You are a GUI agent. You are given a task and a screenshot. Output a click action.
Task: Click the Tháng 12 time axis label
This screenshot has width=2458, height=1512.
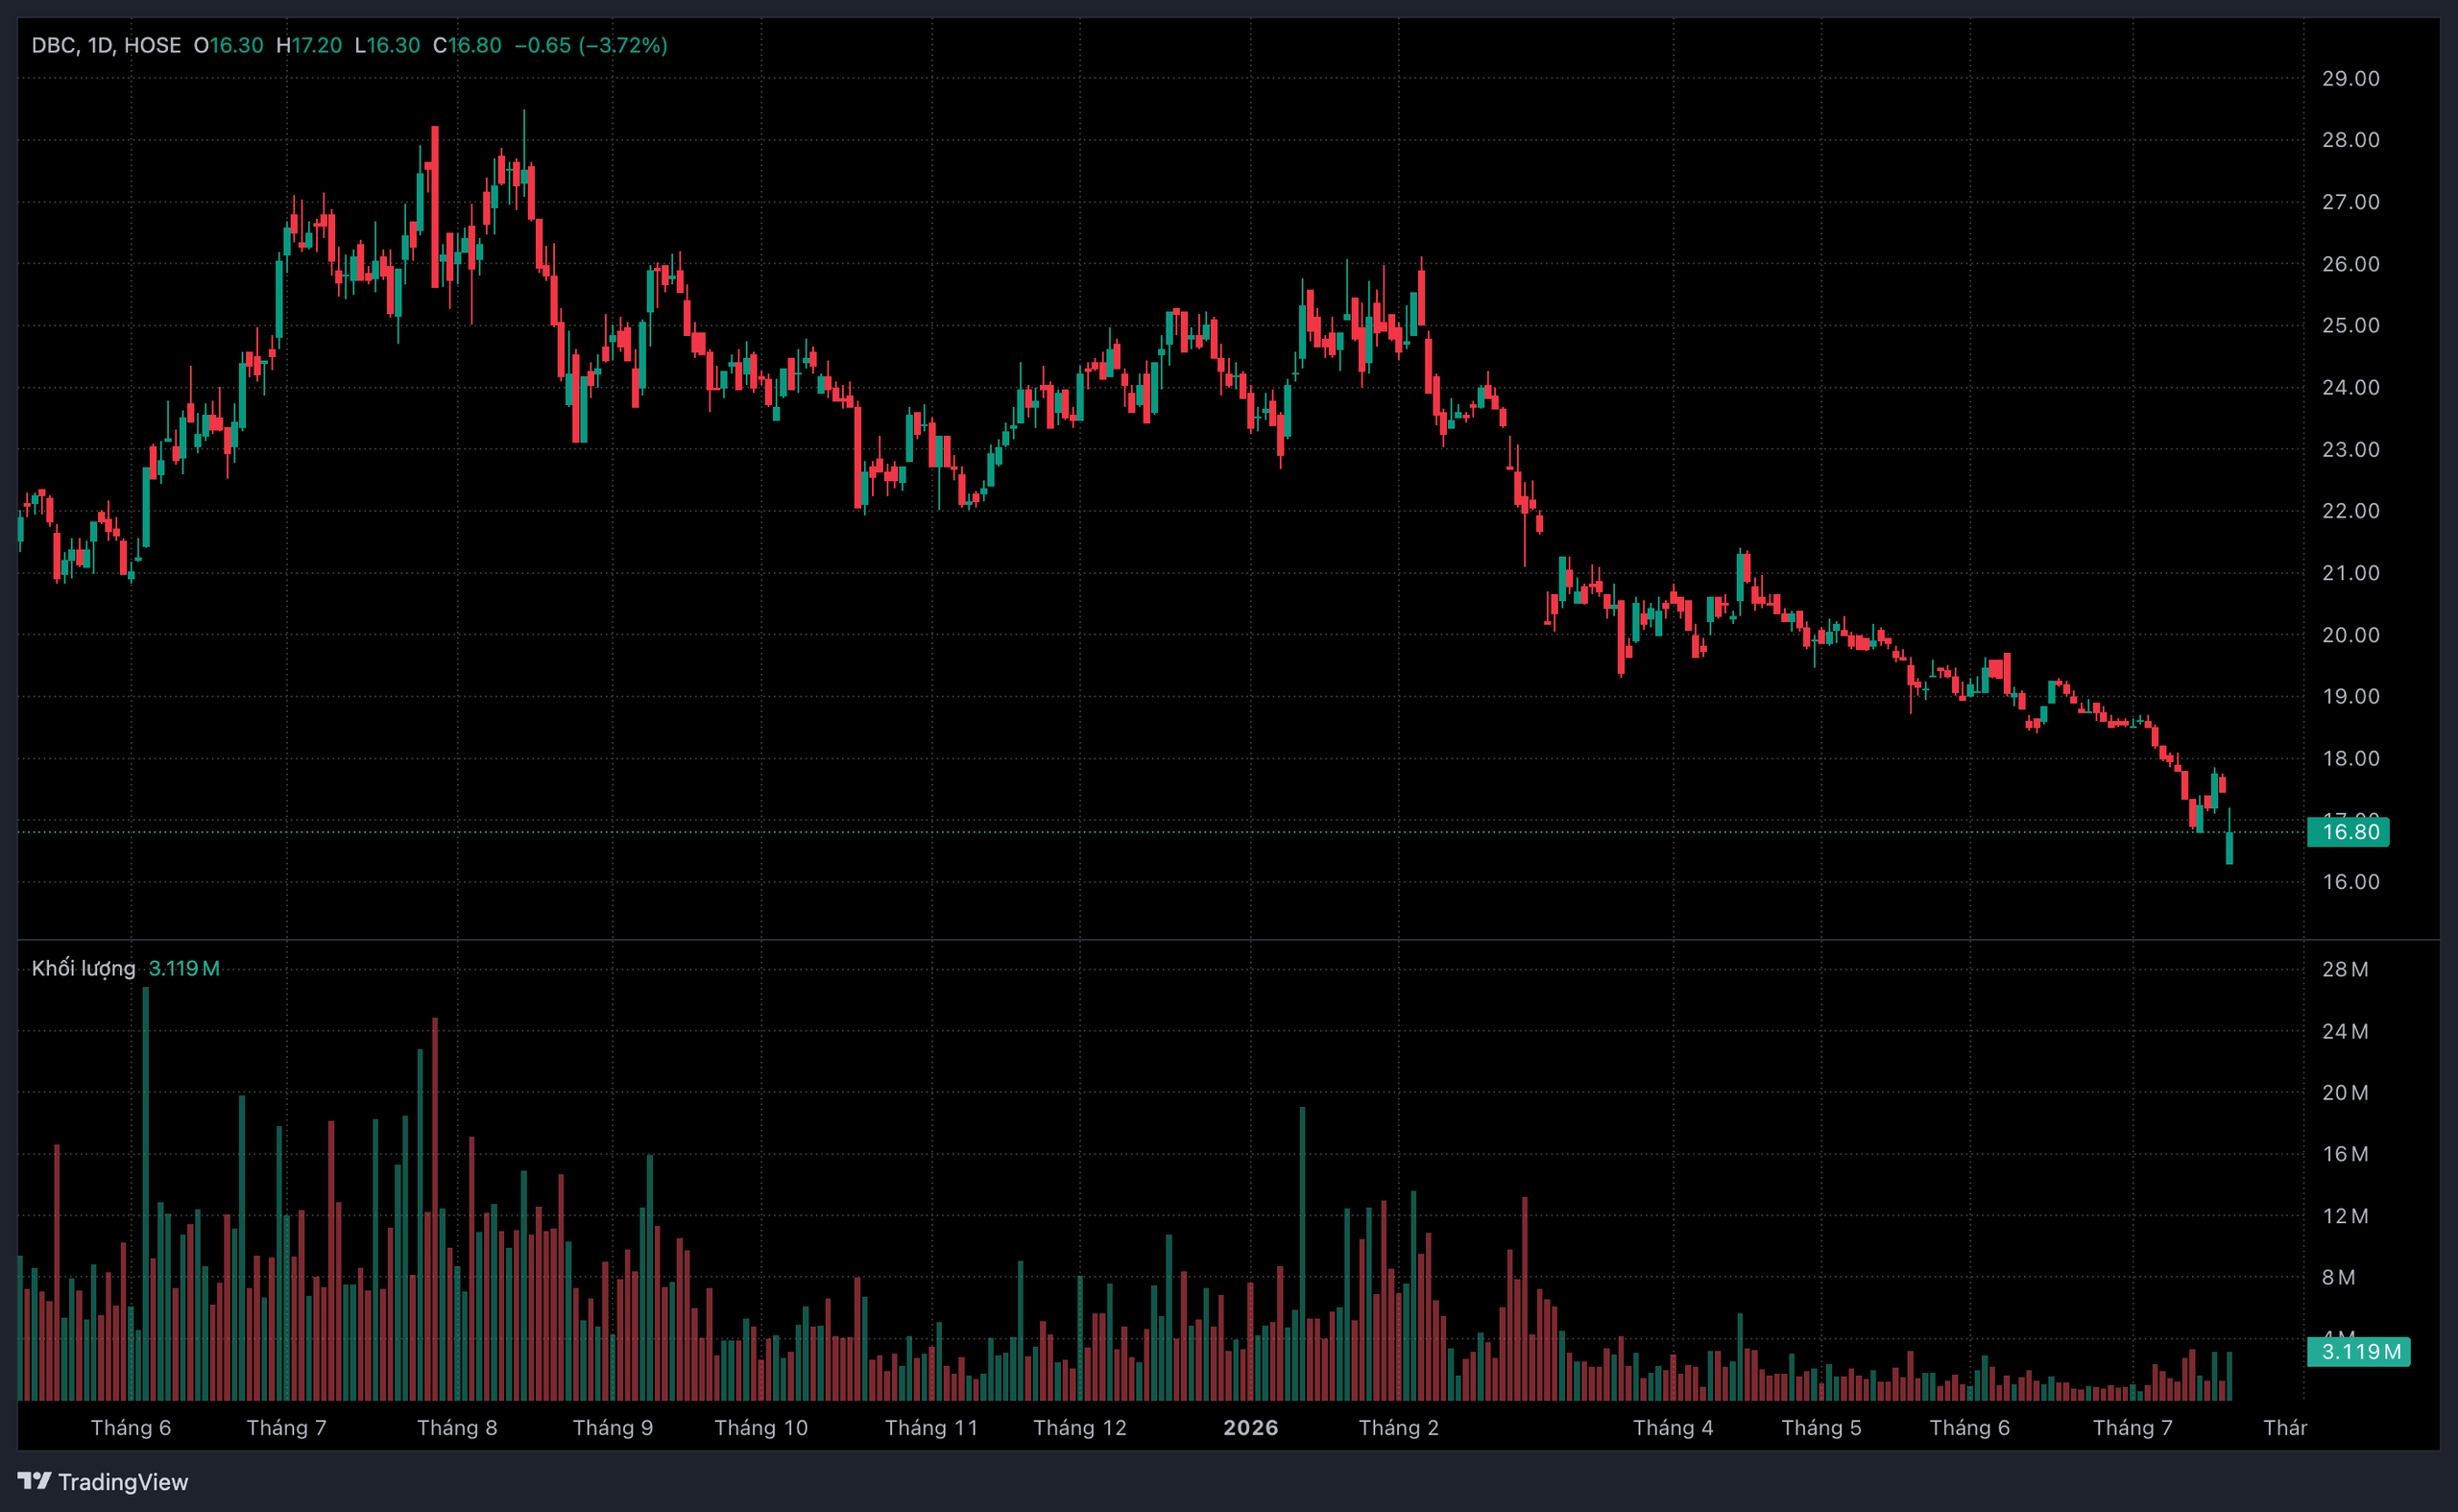[x=1080, y=1427]
